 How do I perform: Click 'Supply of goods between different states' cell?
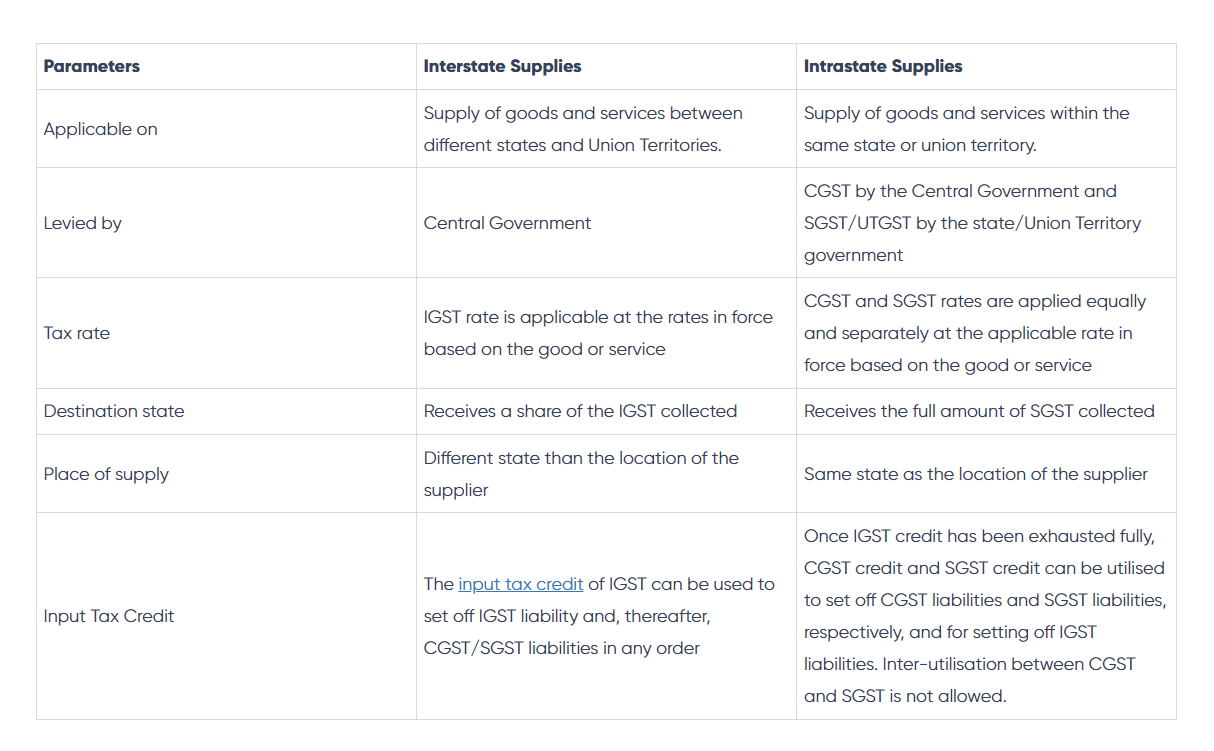point(582,129)
